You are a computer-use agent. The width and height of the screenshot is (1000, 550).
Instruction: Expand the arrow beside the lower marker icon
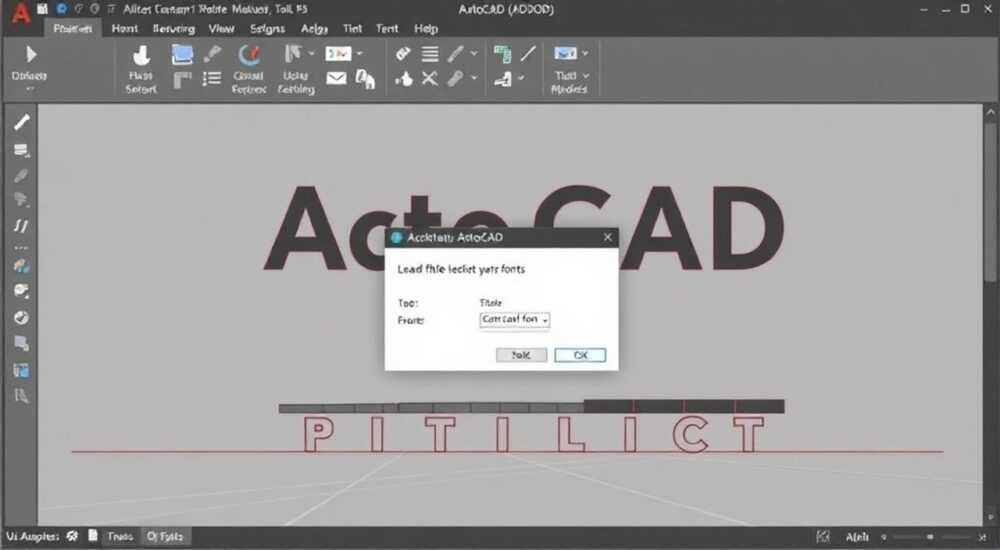pos(474,78)
